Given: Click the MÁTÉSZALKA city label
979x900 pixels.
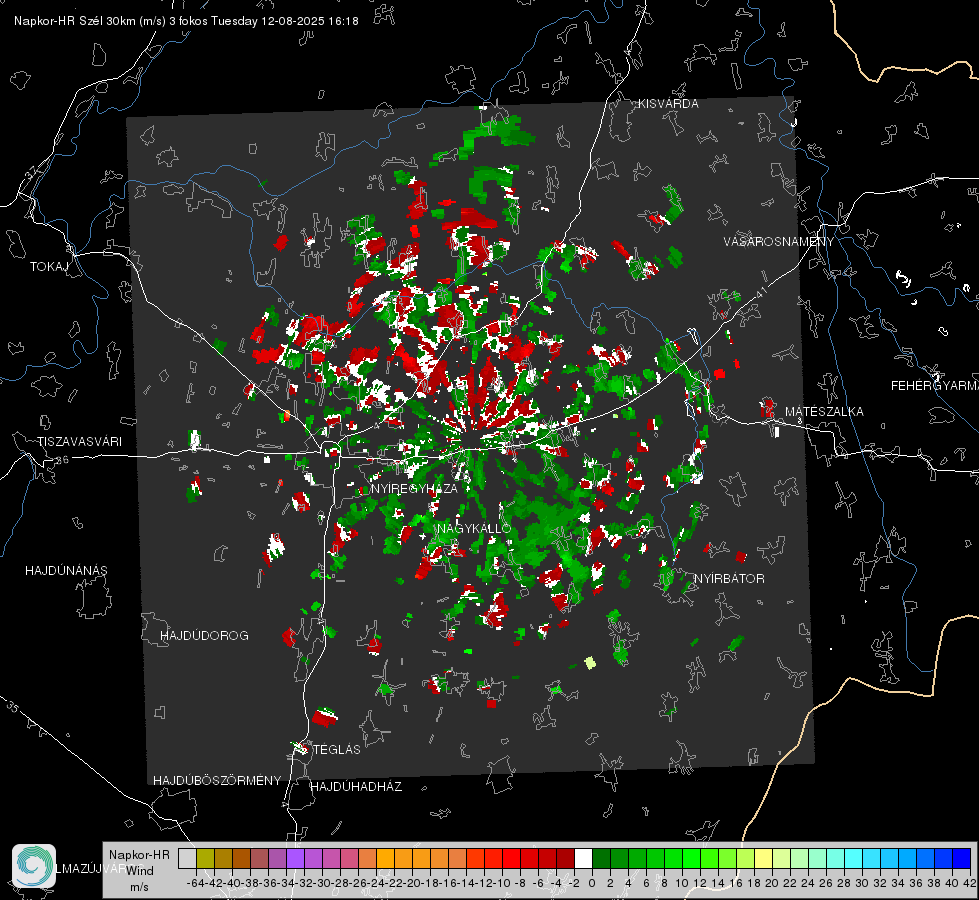Looking at the screenshot, I should pos(824,412).
